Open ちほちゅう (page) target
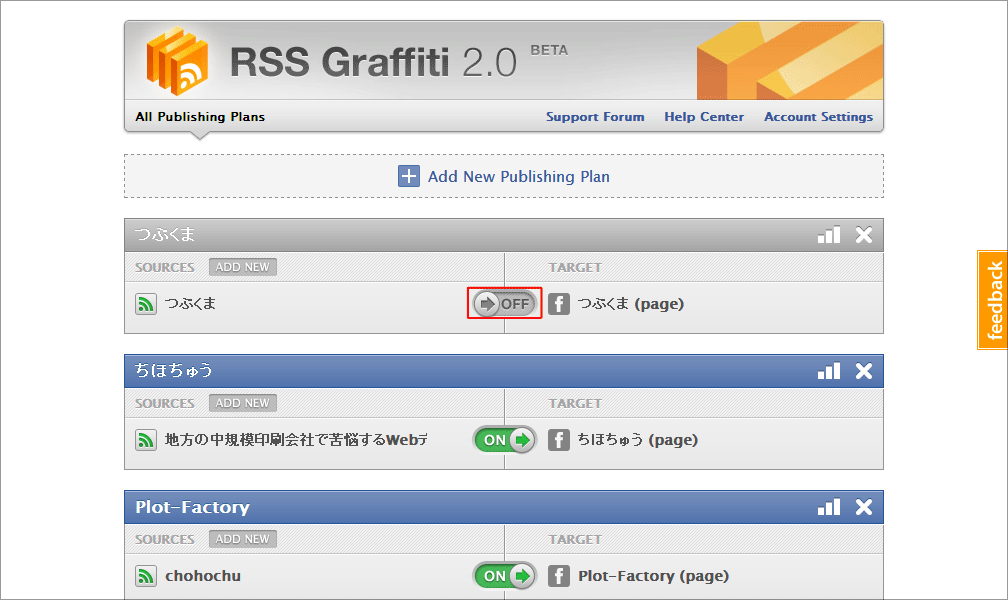The width and height of the screenshot is (1008, 600). [x=637, y=440]
